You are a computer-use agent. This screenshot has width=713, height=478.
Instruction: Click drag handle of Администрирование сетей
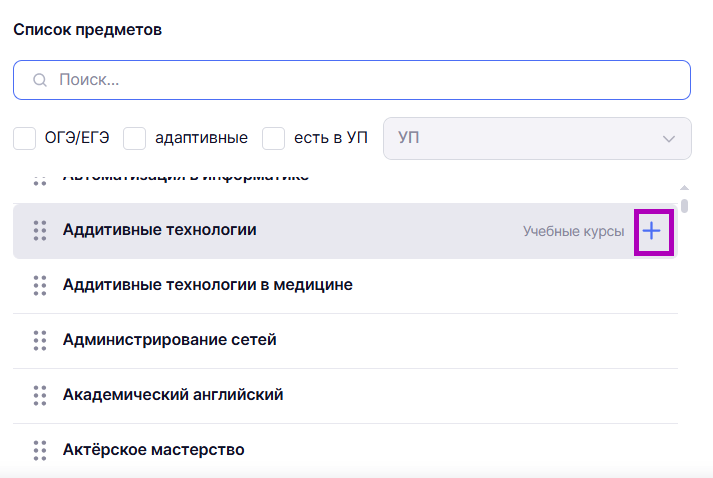click(40, 341)
